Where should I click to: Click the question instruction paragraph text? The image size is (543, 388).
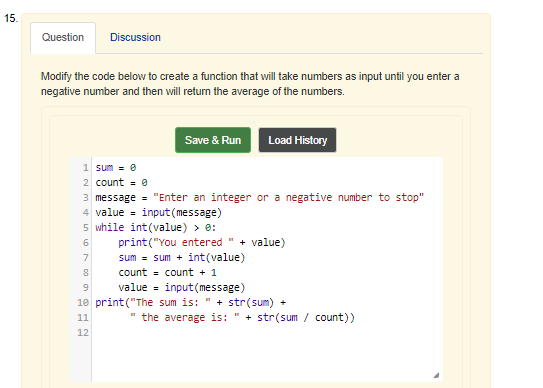point(250,83)
